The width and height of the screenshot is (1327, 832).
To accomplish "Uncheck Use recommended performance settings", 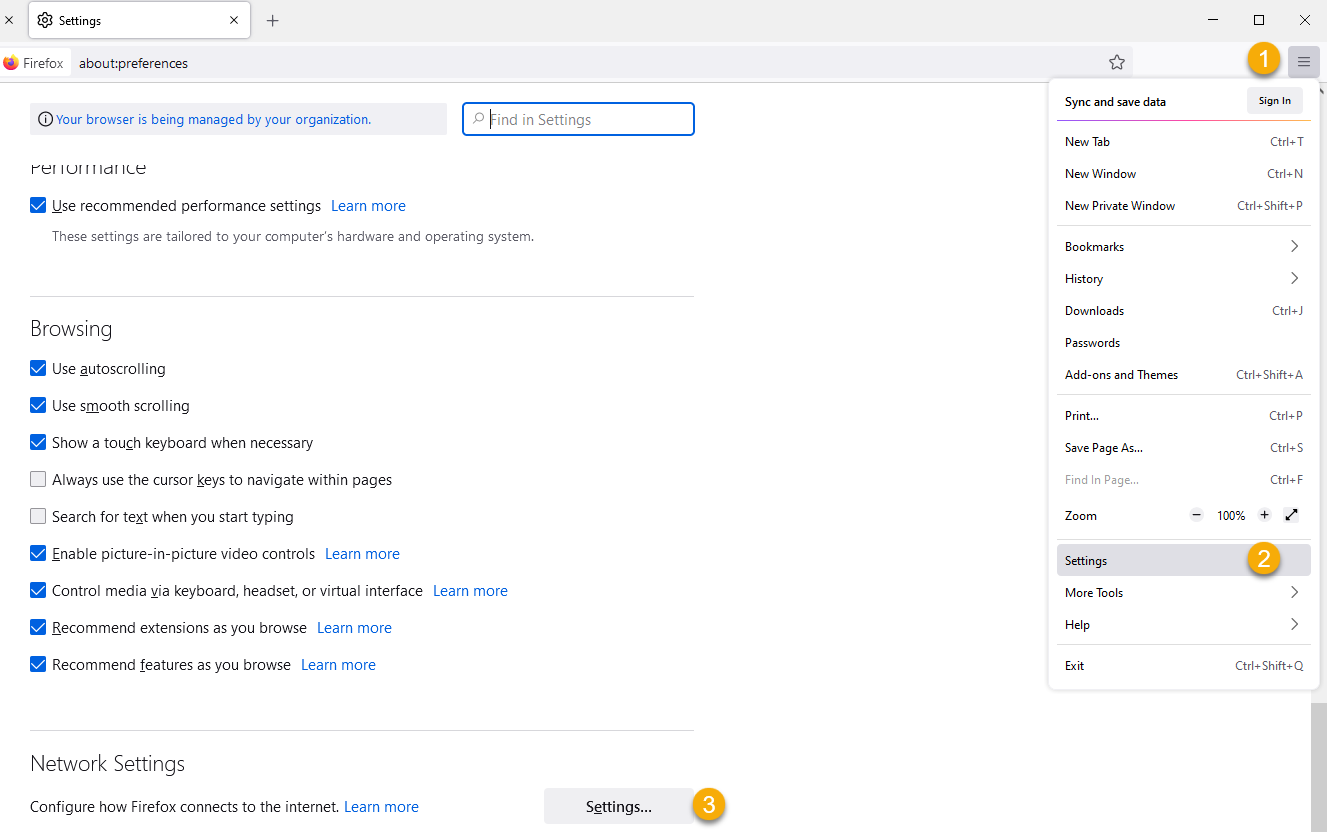I will (38, 205).
